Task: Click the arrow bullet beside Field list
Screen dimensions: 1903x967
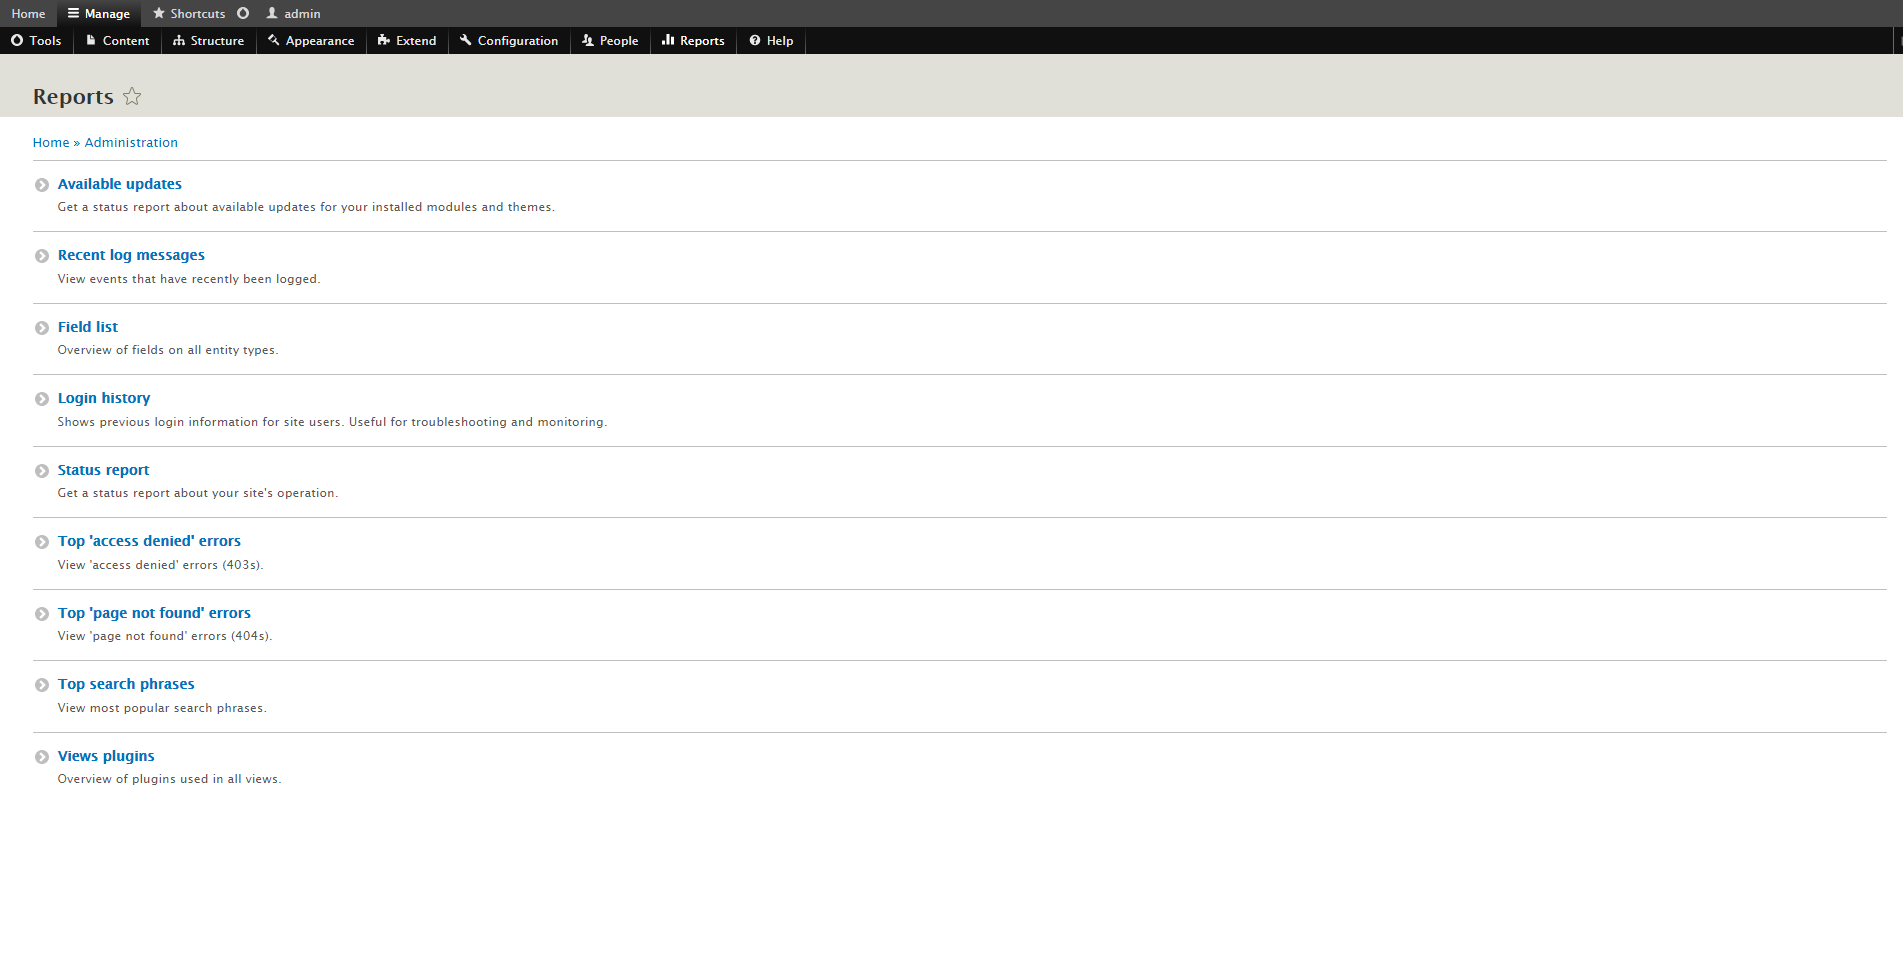Action: pyautogui.click(x=42, y=328)
